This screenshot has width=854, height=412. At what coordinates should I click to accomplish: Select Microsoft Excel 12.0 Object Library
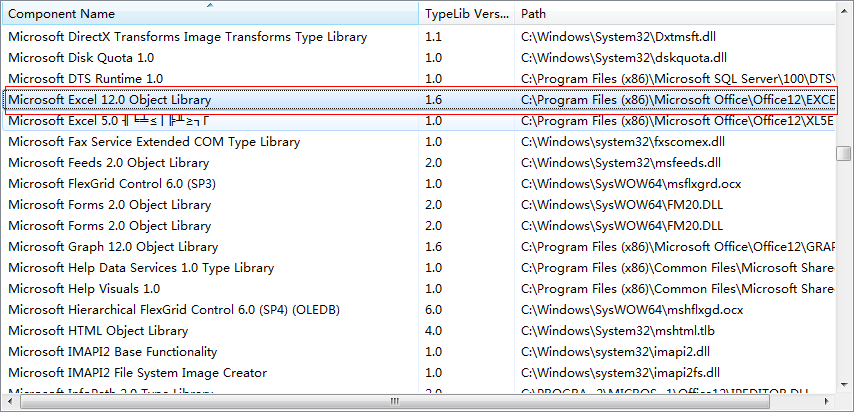109,100
